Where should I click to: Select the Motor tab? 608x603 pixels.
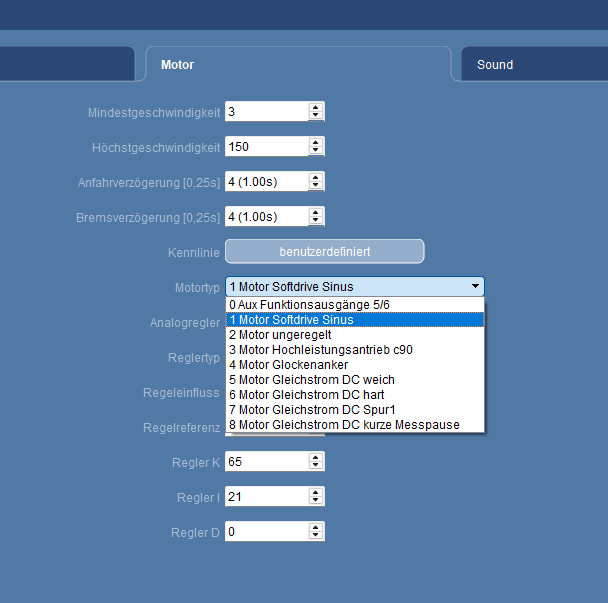pyautogui.click(x=178, y=65)
